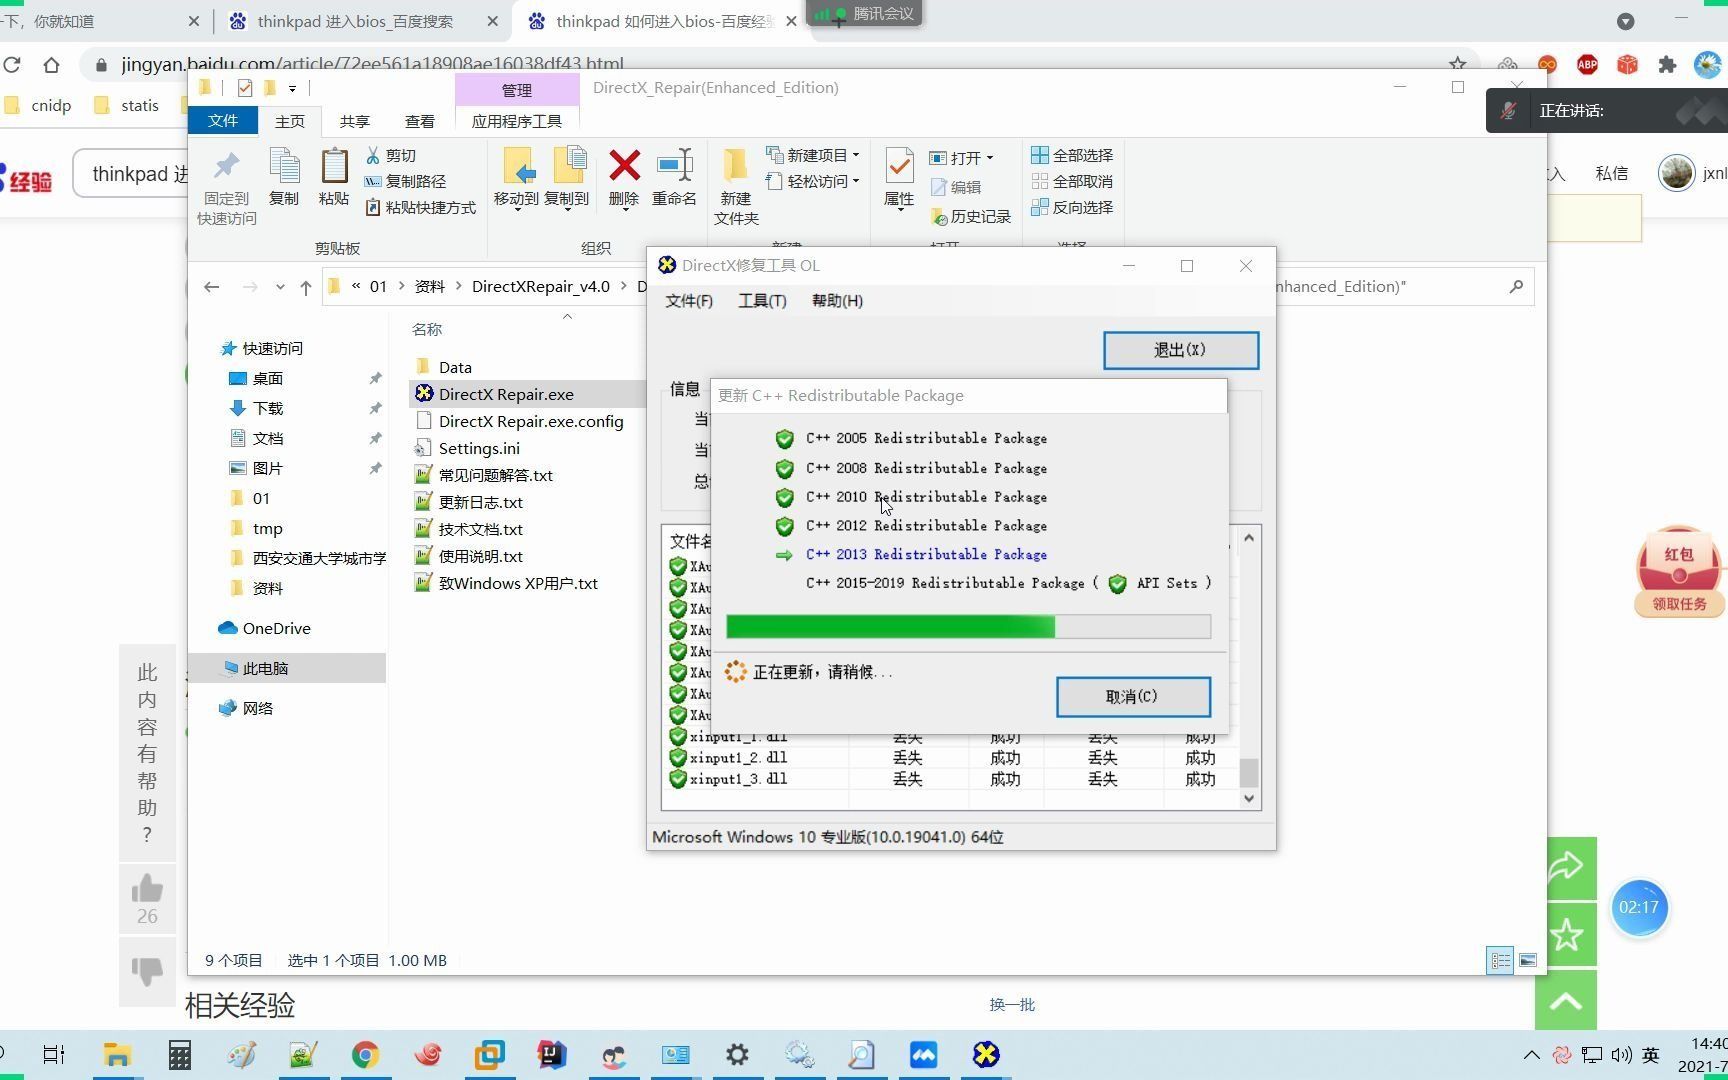Open the File (文件) tab in Explorer
Screen dimensions: 1728x1080
tap(222, 121)
